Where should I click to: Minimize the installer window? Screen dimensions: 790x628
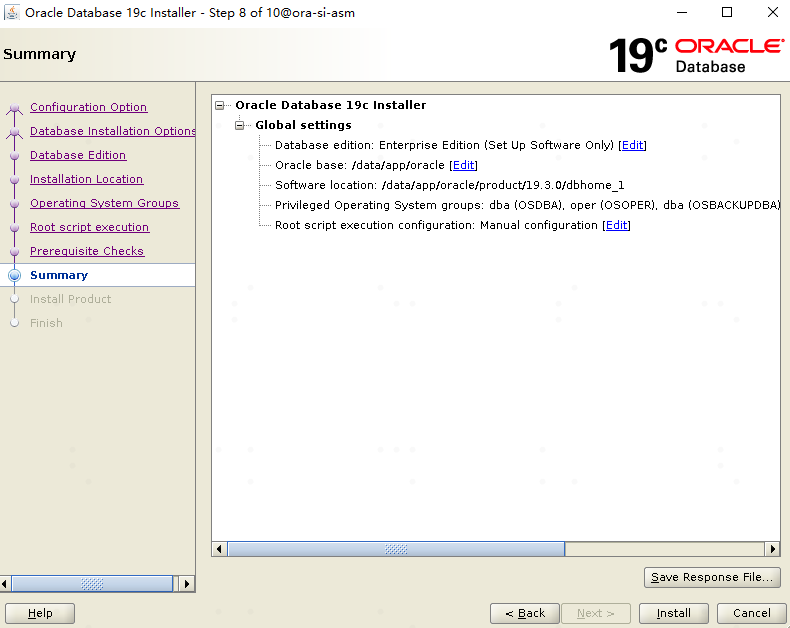(682, 12)
